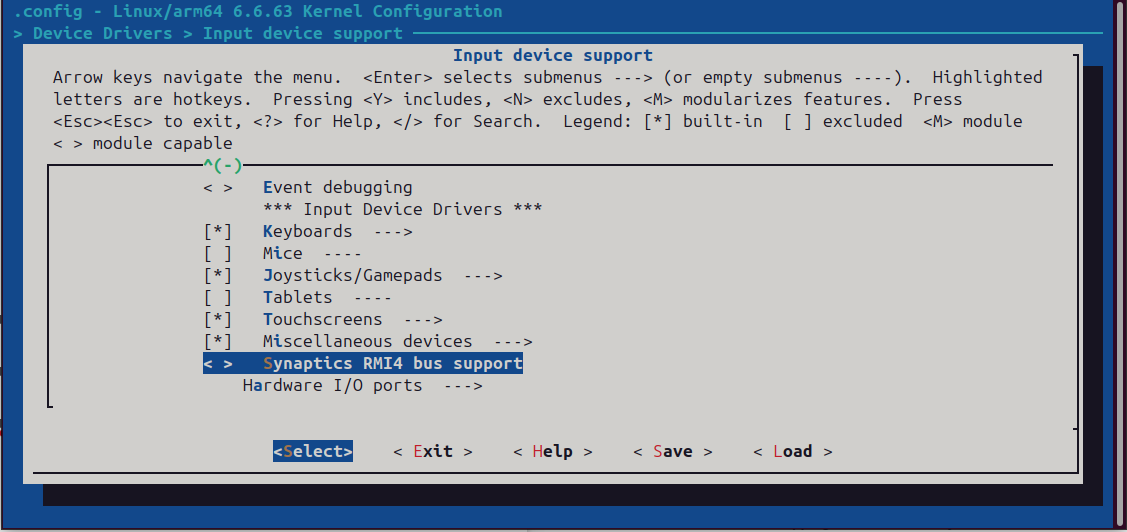Viewport: 1127px width, 532px height.
Task: Select the Joysticks/Gamepads menu entry
Action: [353, 275]
